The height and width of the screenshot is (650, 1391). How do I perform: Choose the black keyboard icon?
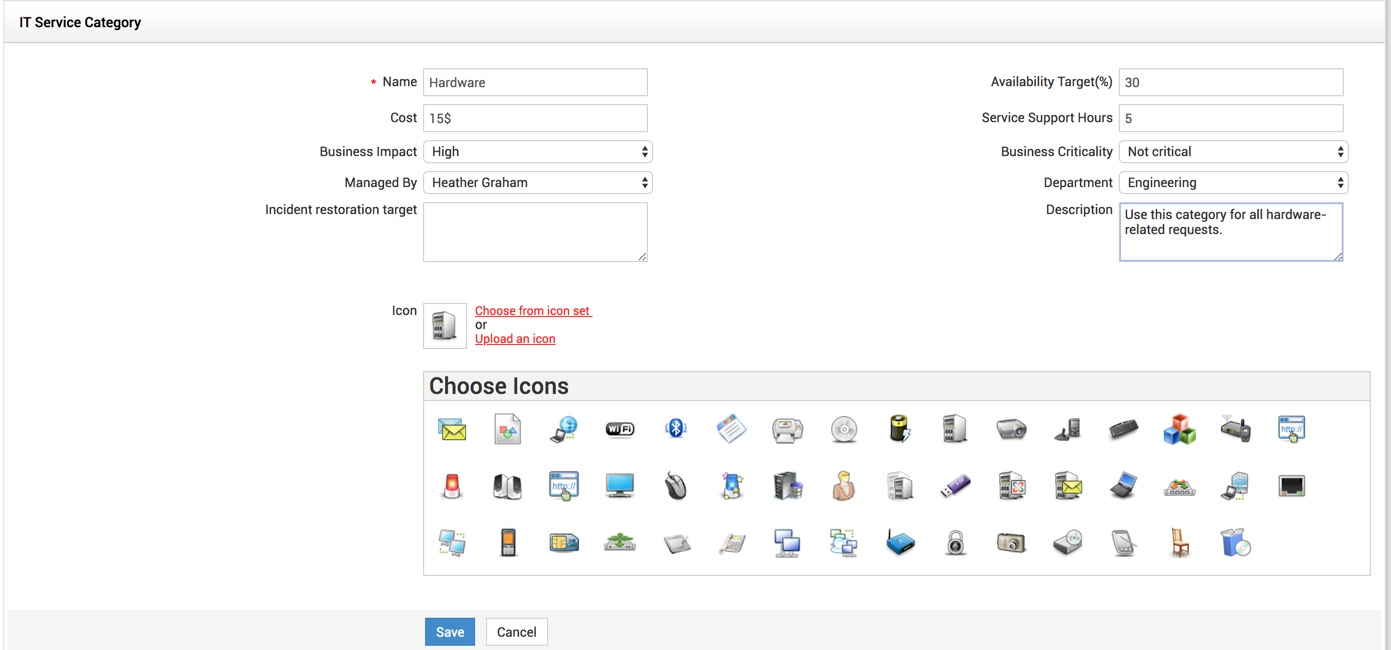coord(1124,430)
